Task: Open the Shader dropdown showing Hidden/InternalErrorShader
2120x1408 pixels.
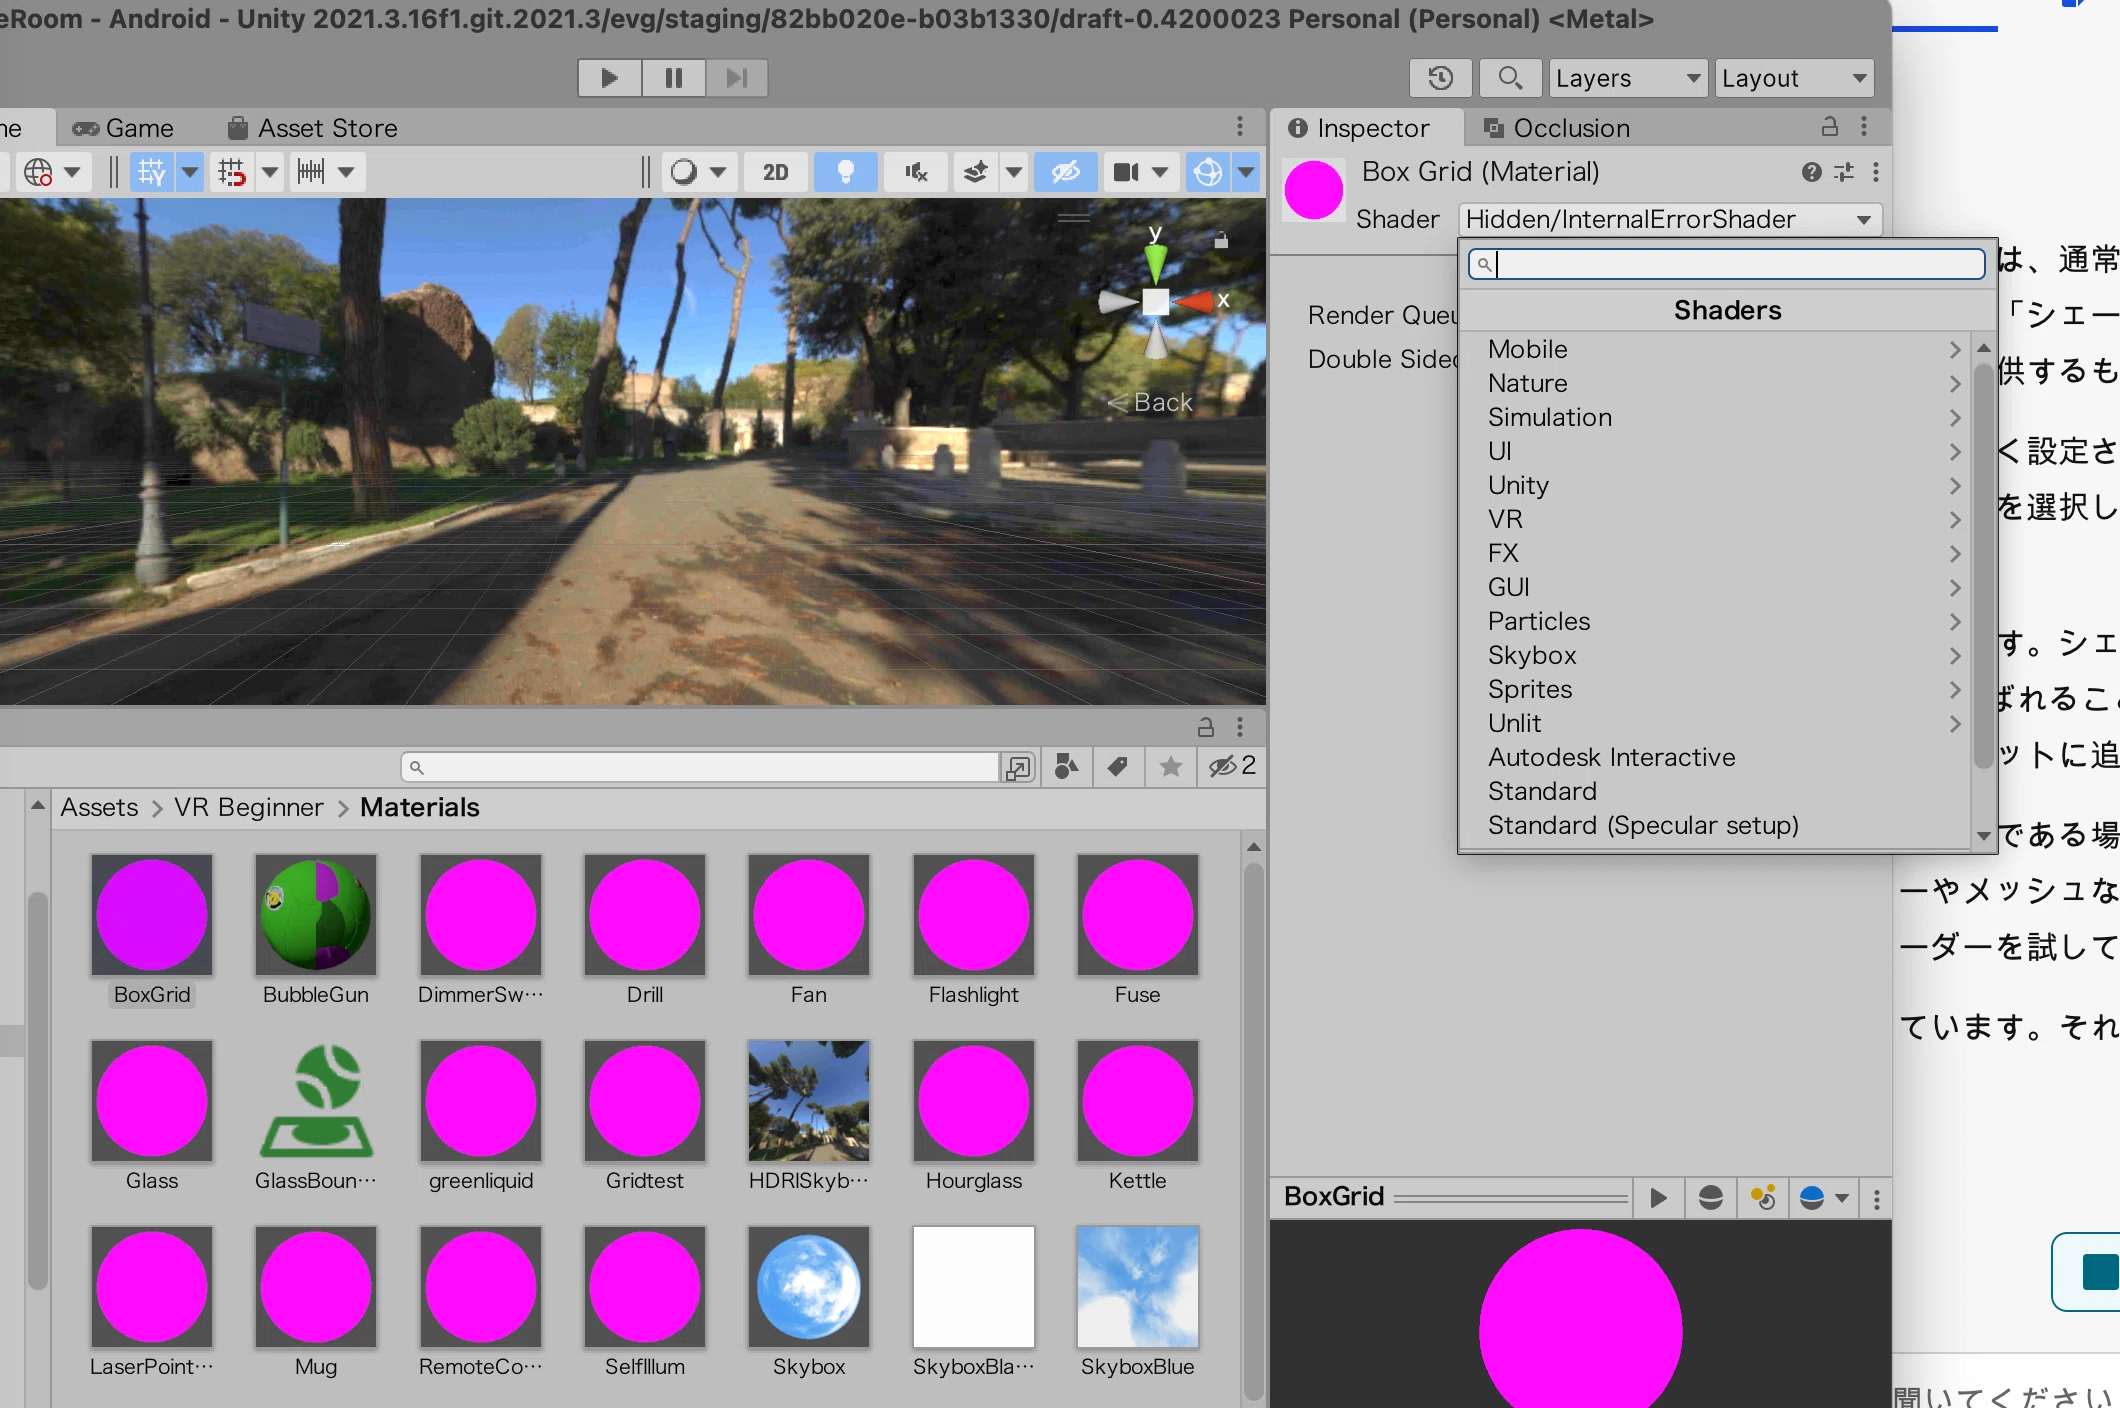Action: [1670, 219]
